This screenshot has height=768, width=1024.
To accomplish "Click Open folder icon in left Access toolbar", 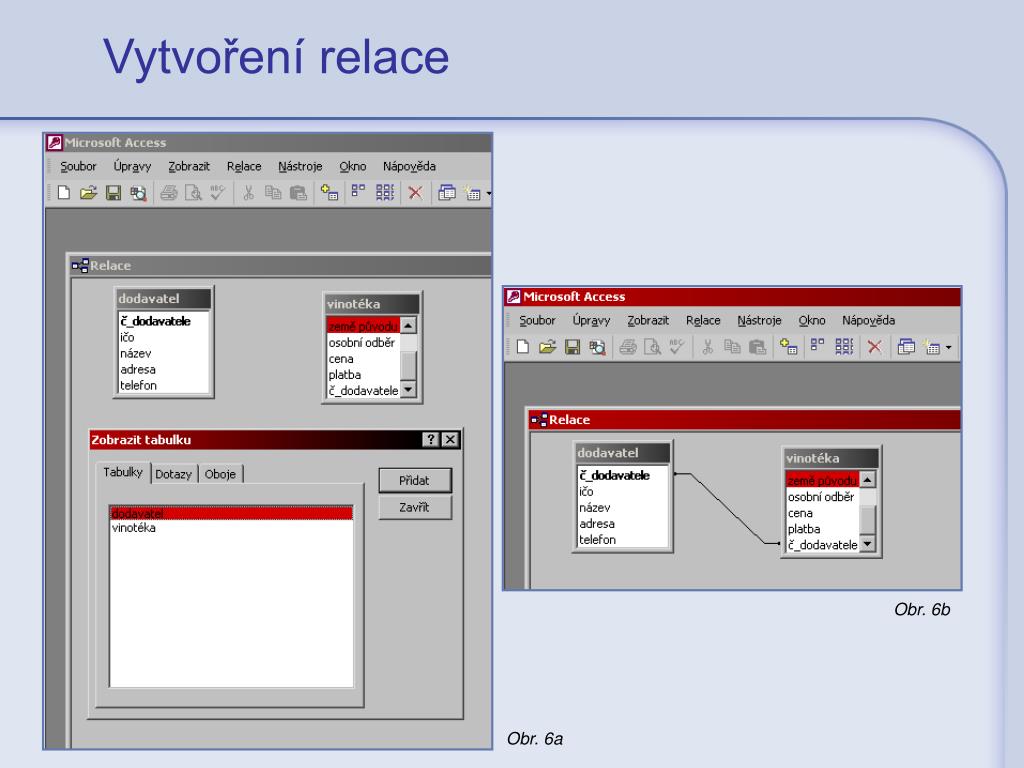I will coord(88,193).
